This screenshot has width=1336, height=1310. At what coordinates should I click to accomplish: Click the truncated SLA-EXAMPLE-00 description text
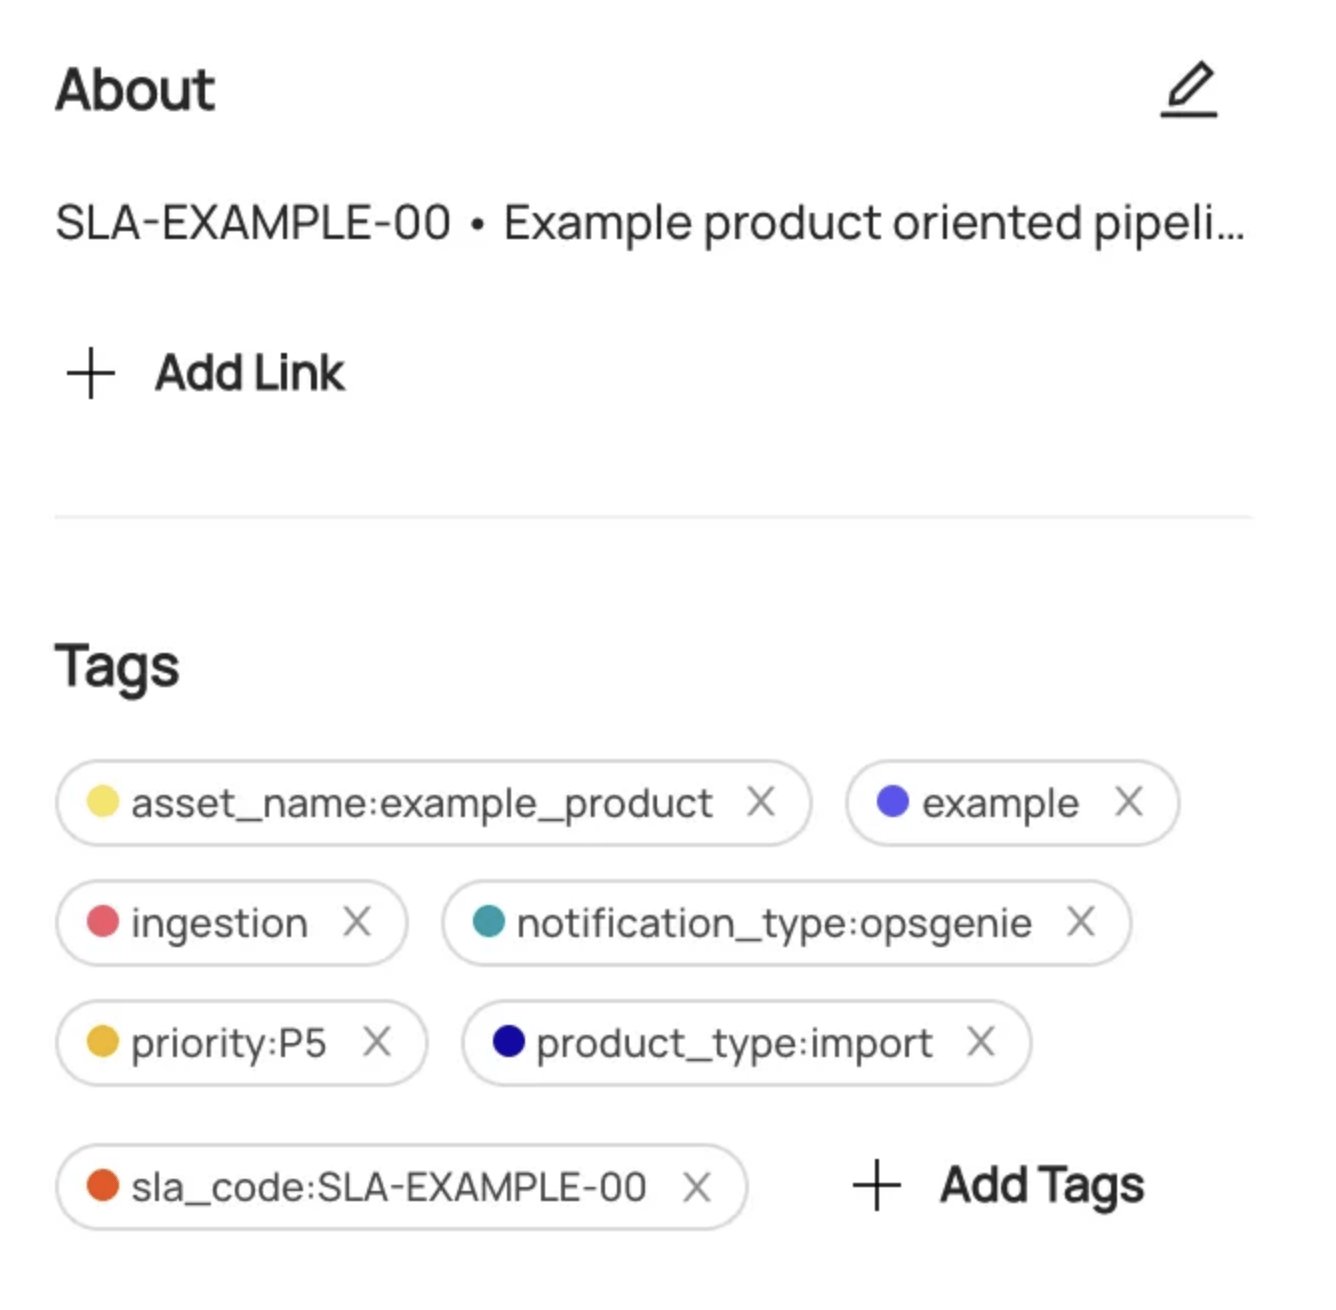pos(650,222)
